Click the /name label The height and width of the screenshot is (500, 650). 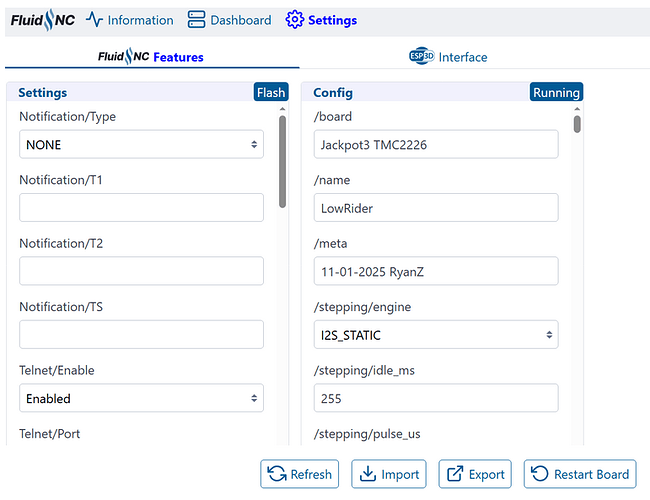tap(332, 180)
